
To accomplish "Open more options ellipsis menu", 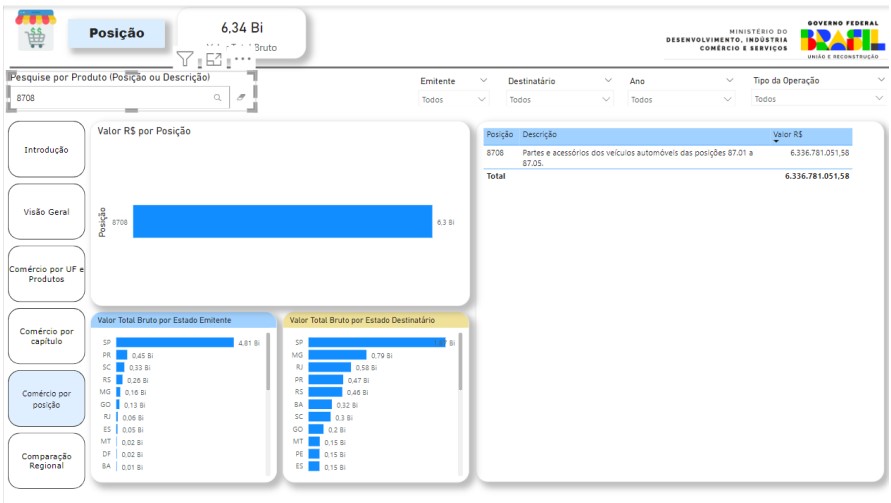I will pyautogui.click(x=243, y=59).
